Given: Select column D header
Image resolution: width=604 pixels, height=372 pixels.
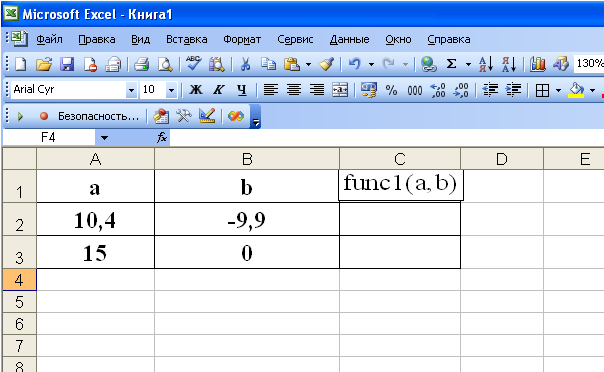Looking at the screenshot, I should [502, 159].
